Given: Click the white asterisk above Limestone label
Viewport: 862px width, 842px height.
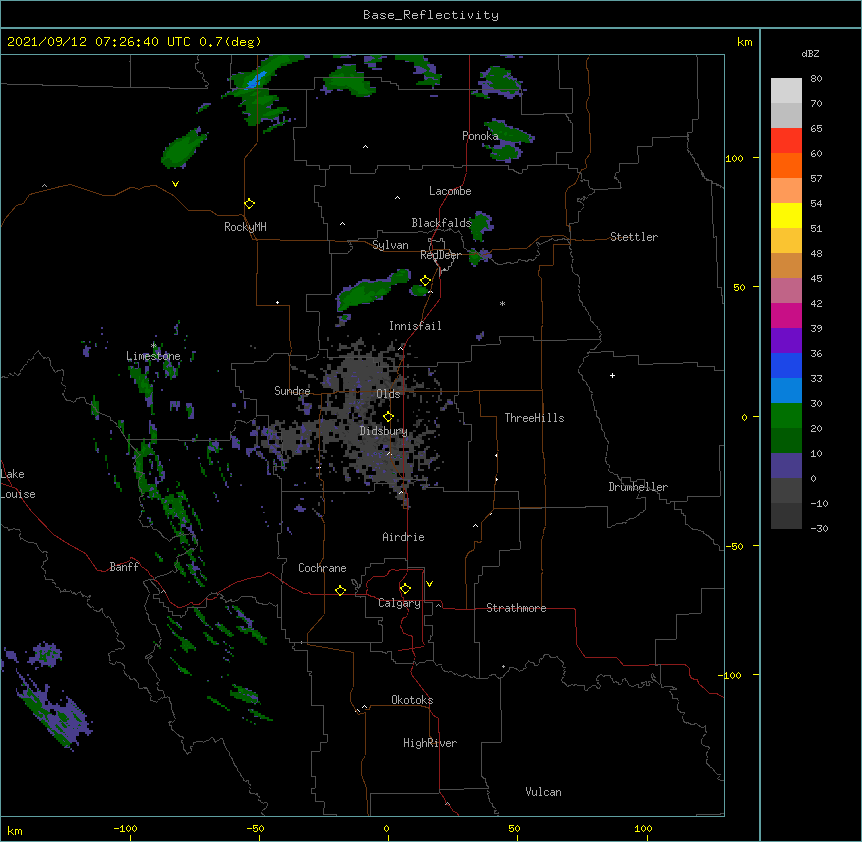Looking at the screenshot, I should click(153, 346).
